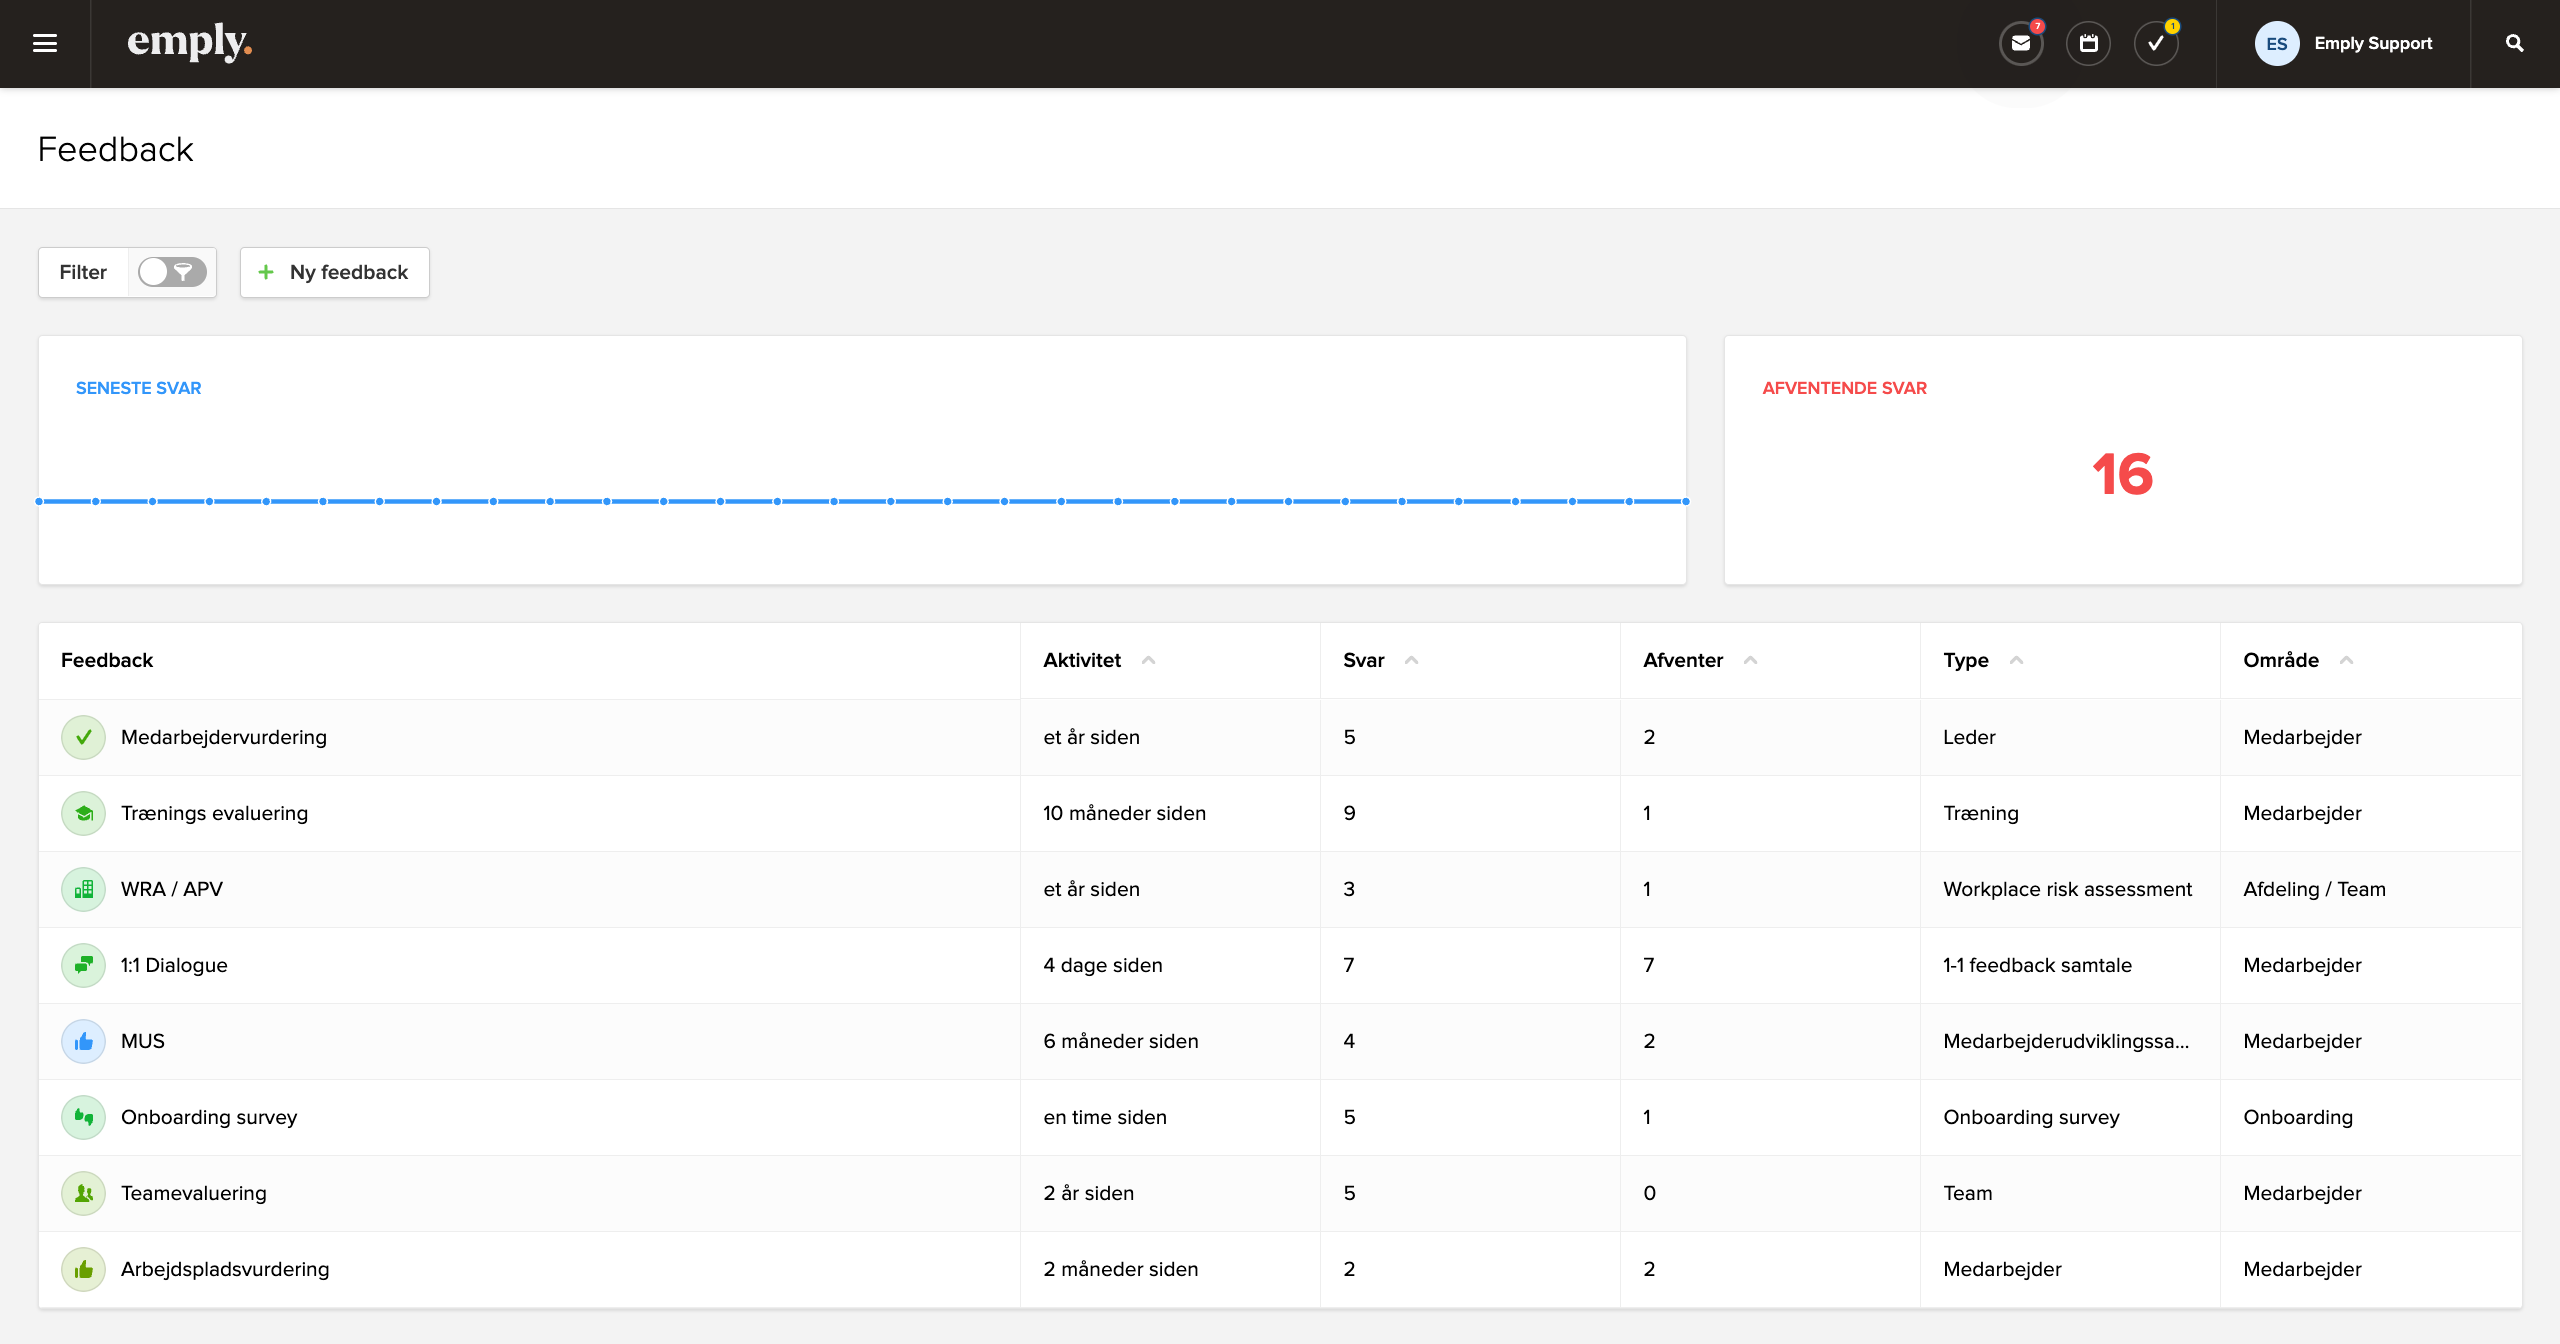This screenshot has height=1344, width=2560.
Task: Sort table by Type column arrow
Action: click(2016, 660)
